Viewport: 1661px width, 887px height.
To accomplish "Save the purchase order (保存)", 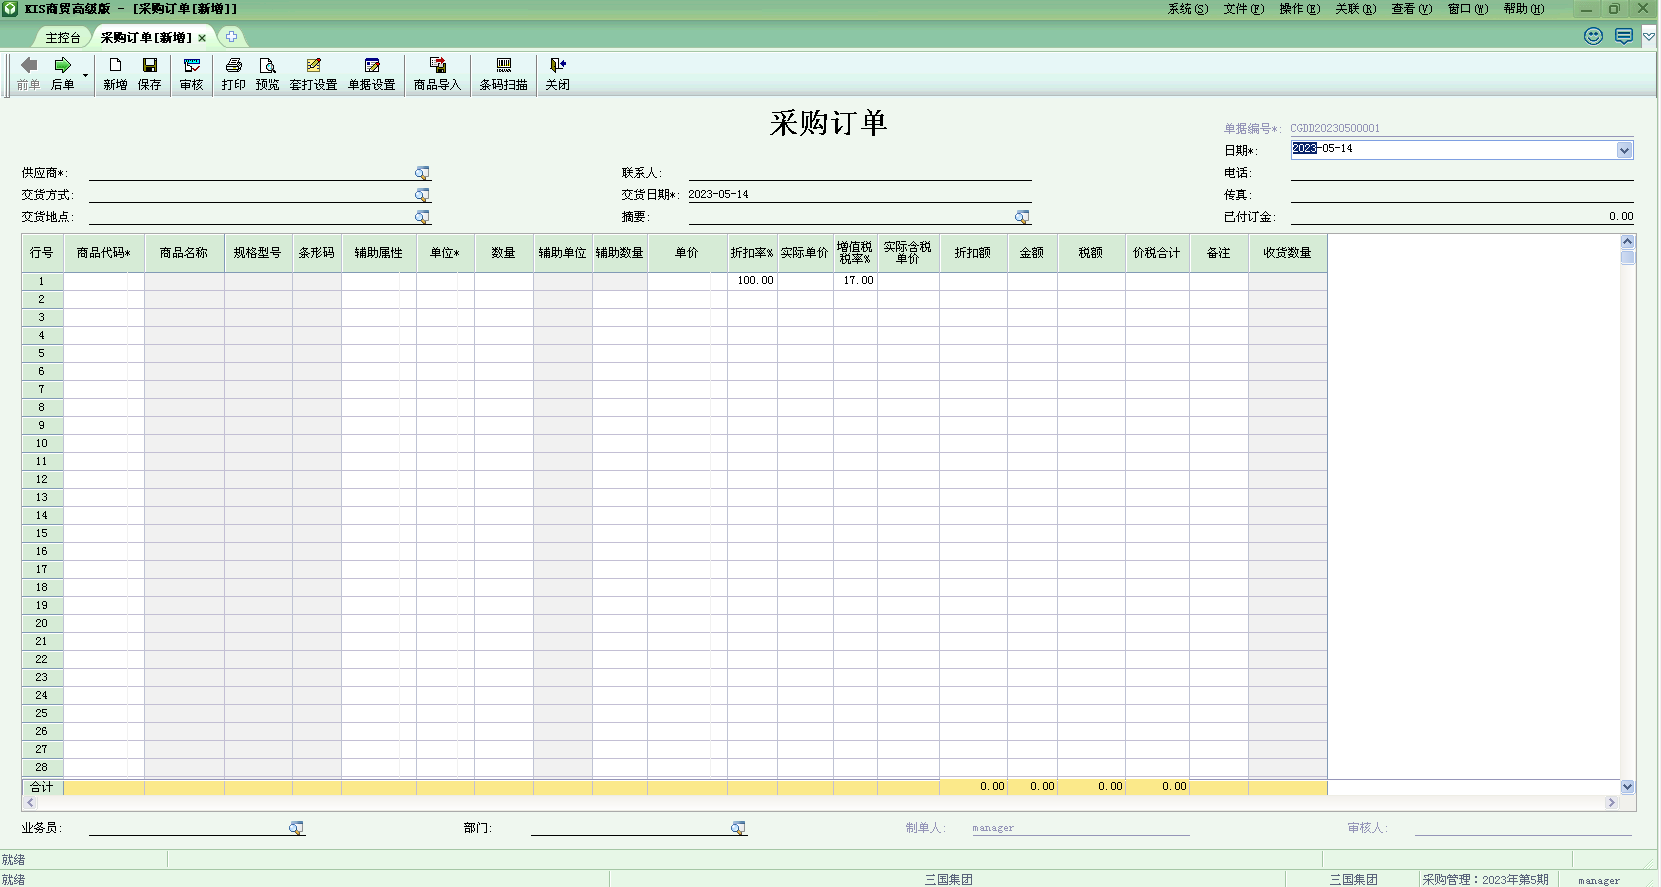I will [149, 74].
